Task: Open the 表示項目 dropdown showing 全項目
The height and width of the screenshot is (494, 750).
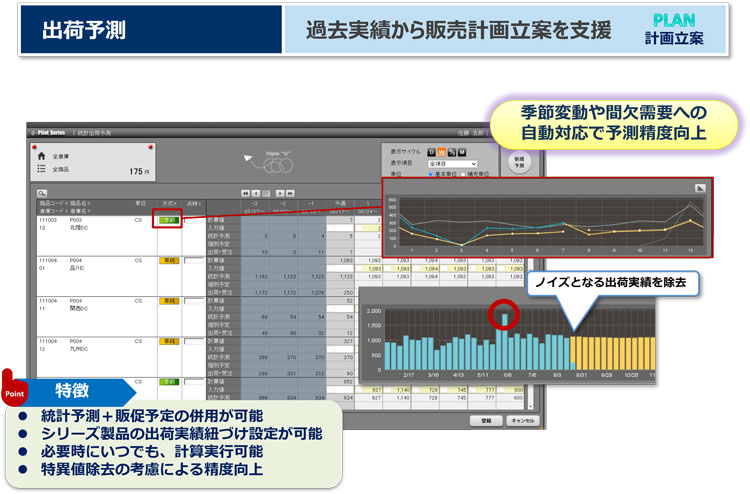Action: (x=452, y=164)
